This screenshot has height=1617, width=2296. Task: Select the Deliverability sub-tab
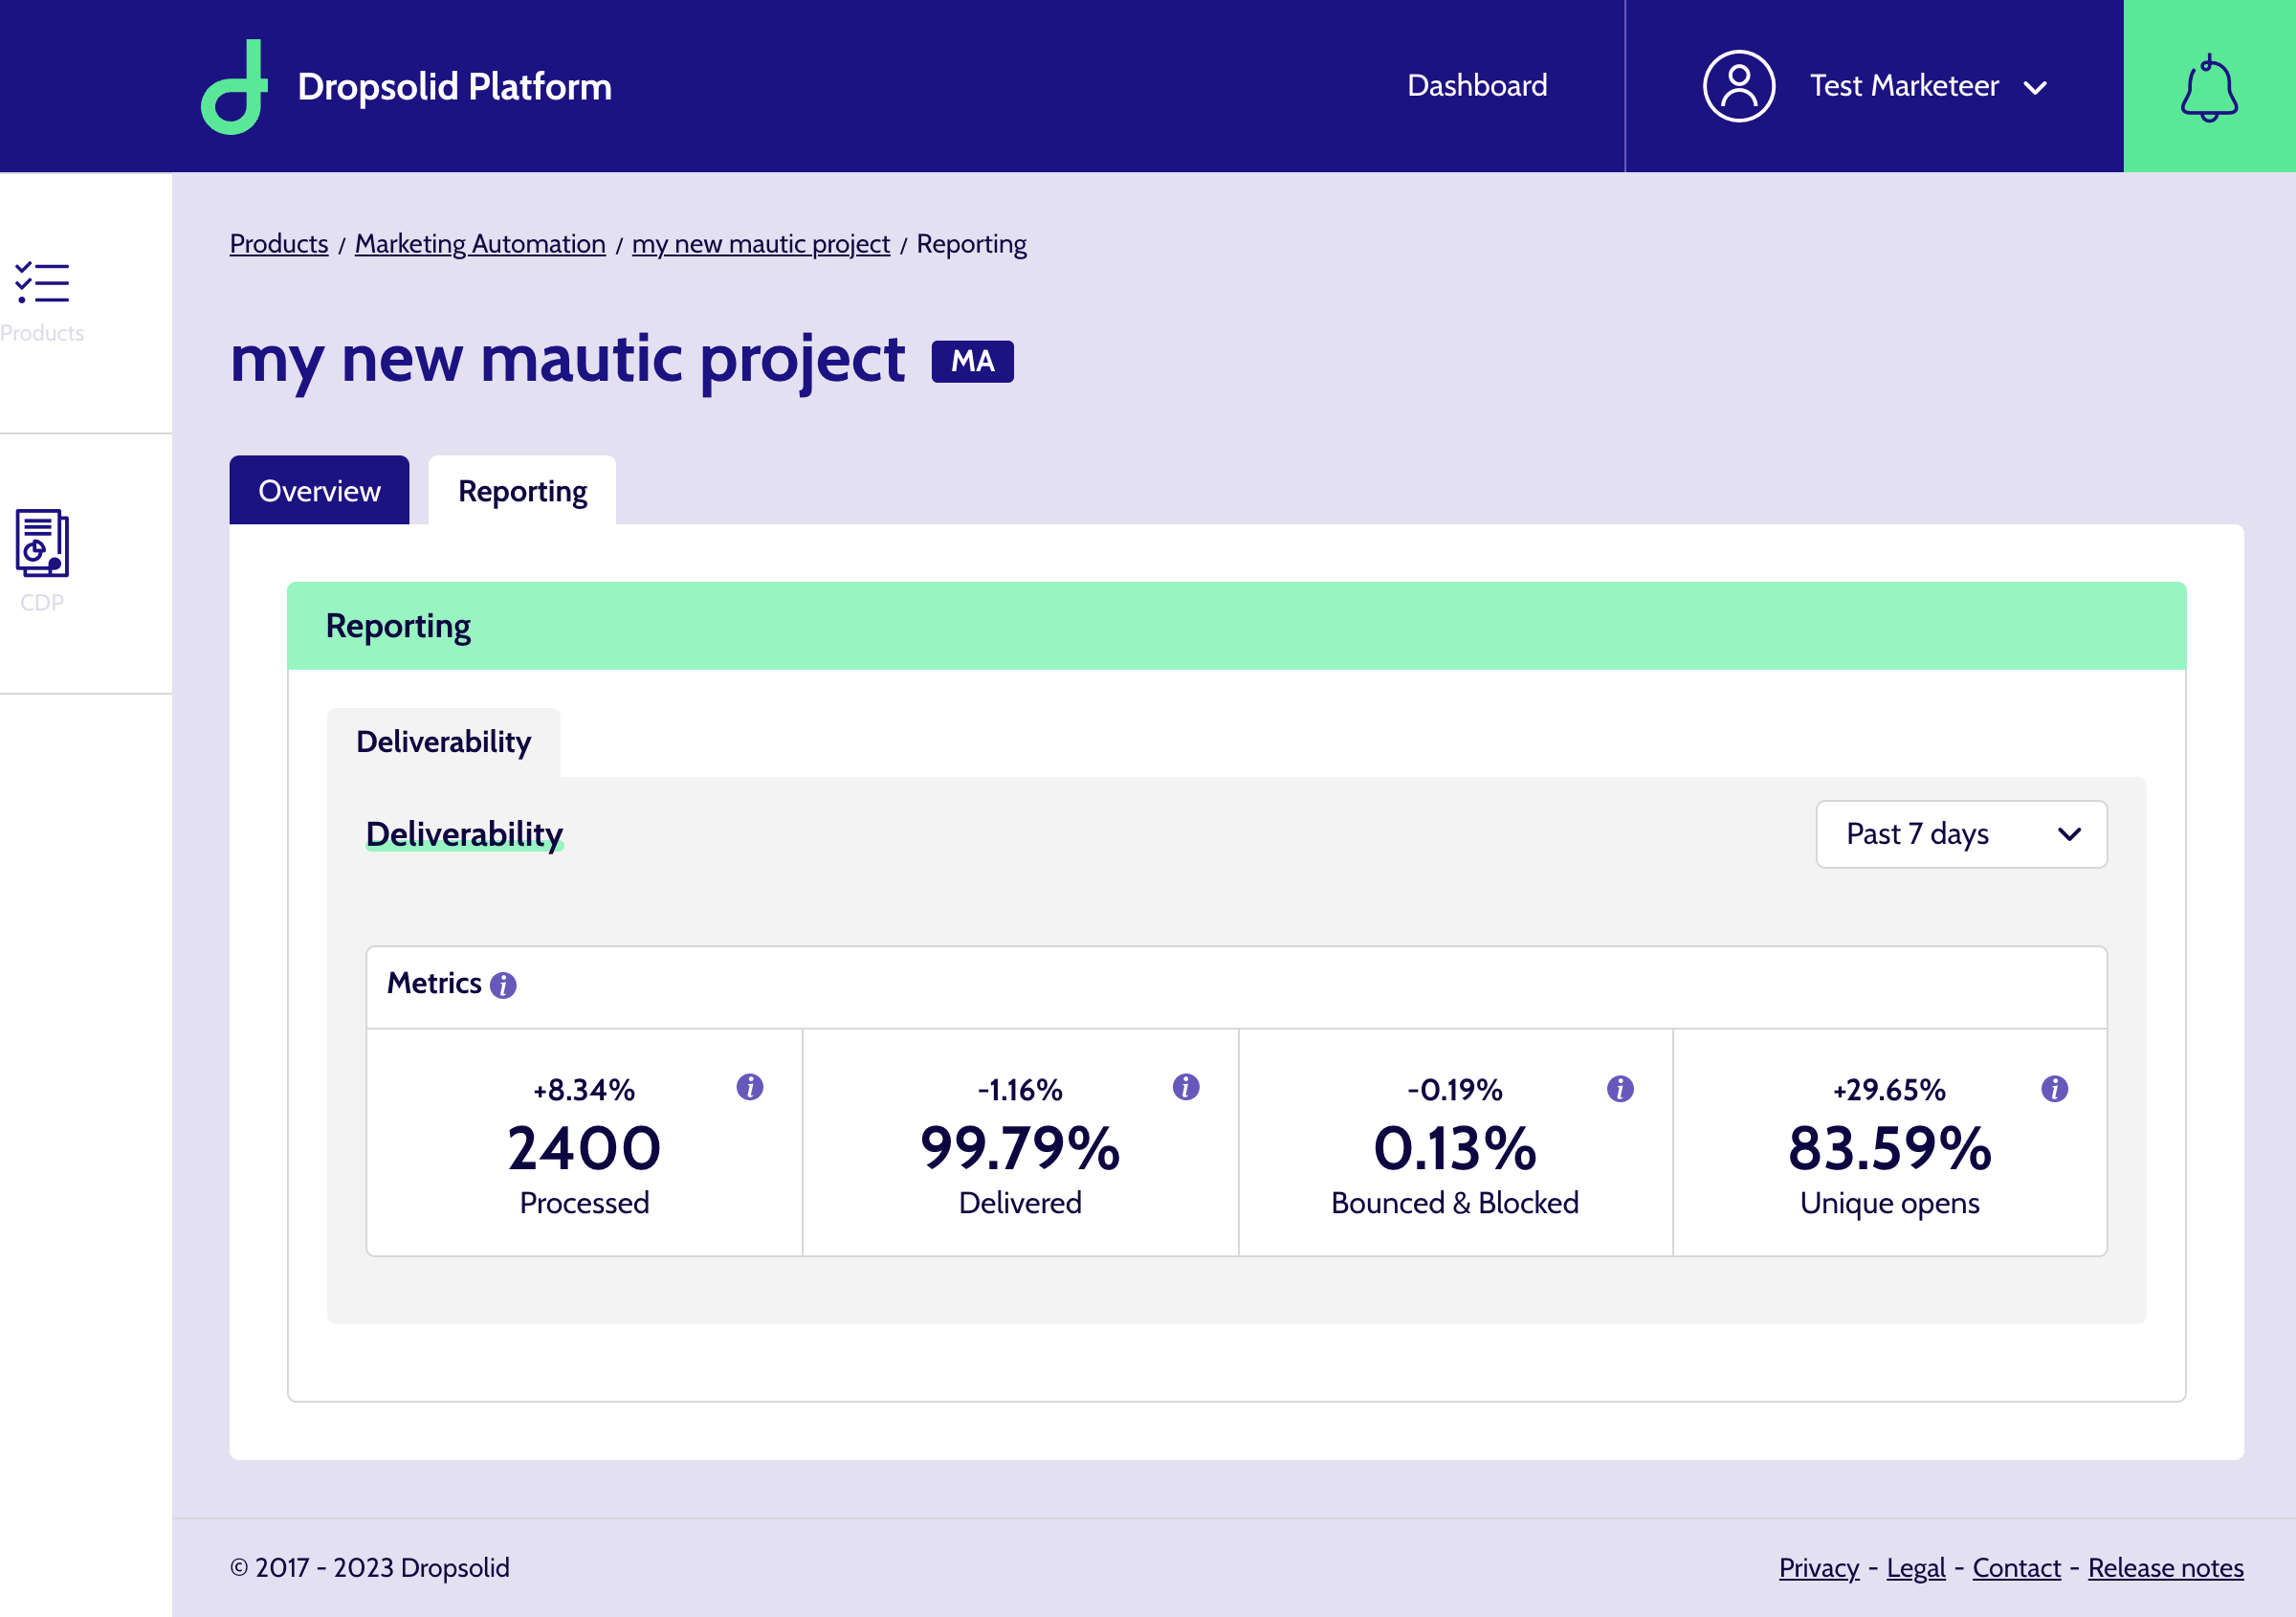point(443,742)
